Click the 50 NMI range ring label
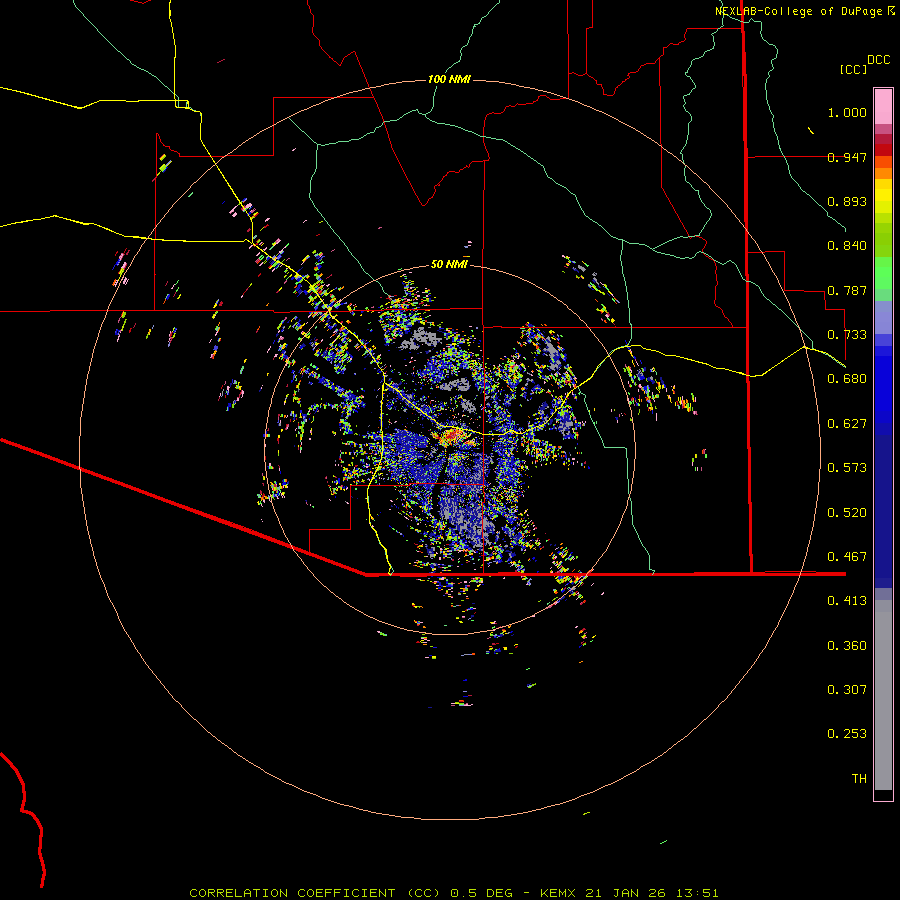 pos(449,264)
